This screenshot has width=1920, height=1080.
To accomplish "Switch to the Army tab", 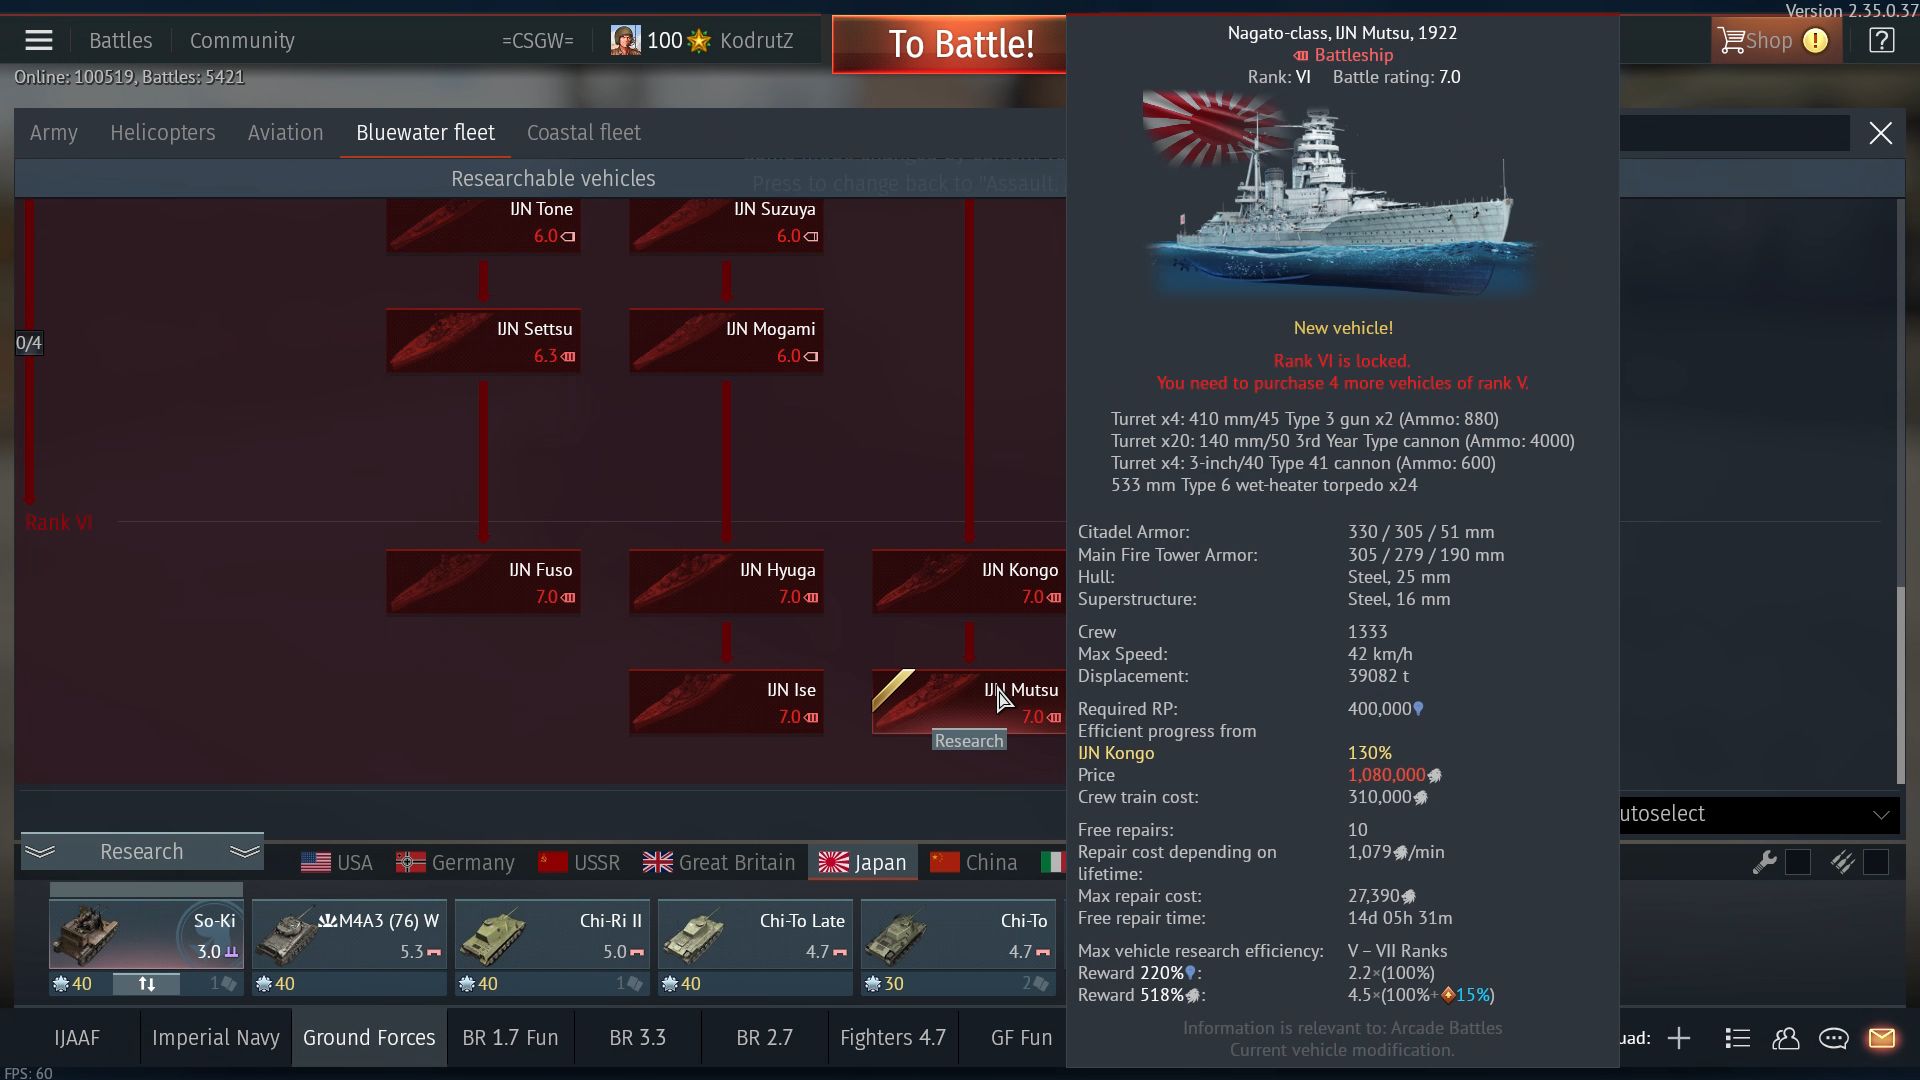I will (x=54, y=133).
